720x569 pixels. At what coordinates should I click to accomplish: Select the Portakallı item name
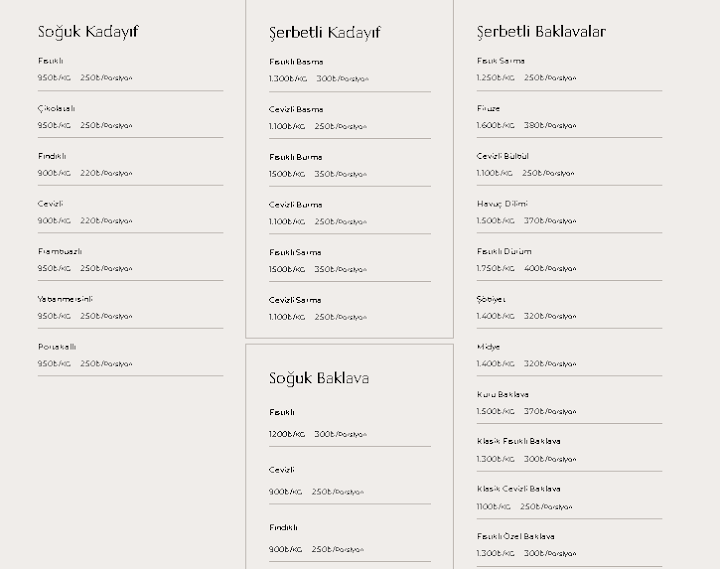[57, 347]
